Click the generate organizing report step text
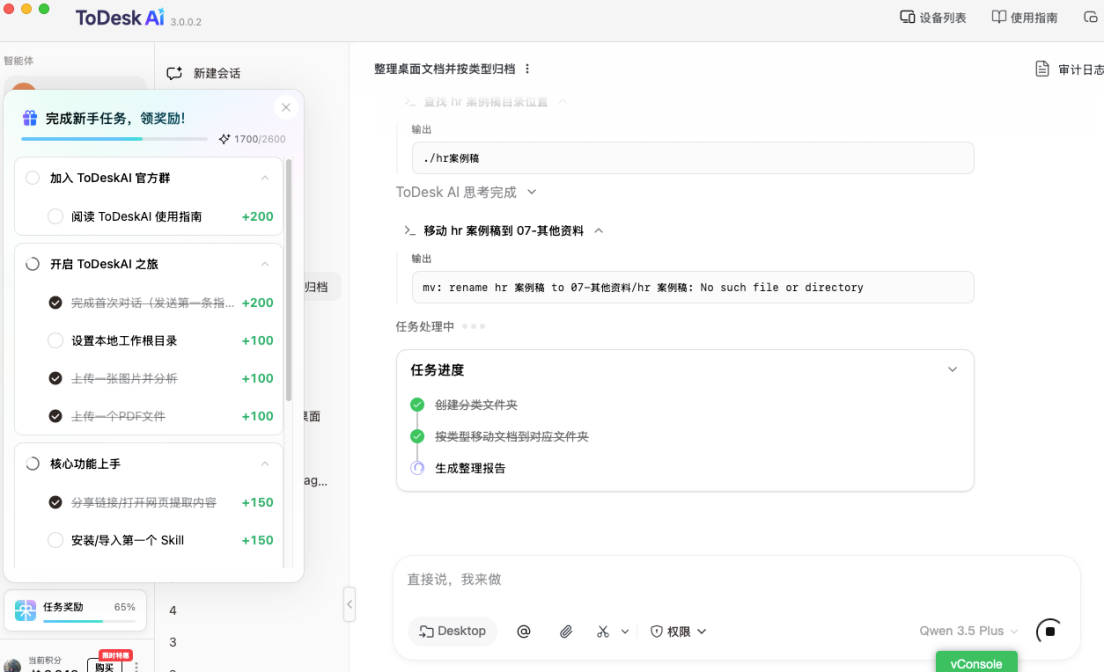Image resolution: width=1104 pixels, height=672 pixels. click(x=470, y=468)
